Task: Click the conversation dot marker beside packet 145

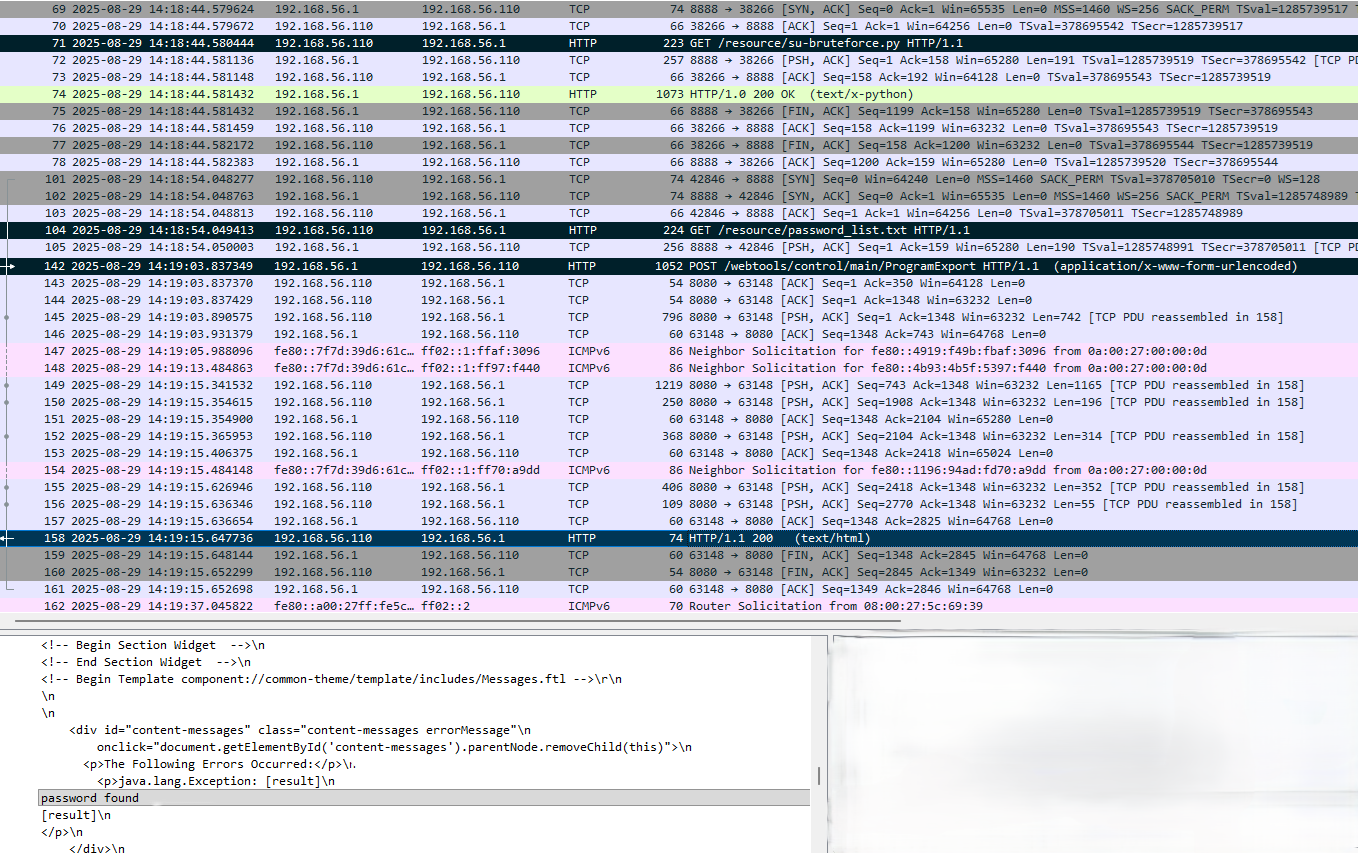Action: [x=7, y=317]
